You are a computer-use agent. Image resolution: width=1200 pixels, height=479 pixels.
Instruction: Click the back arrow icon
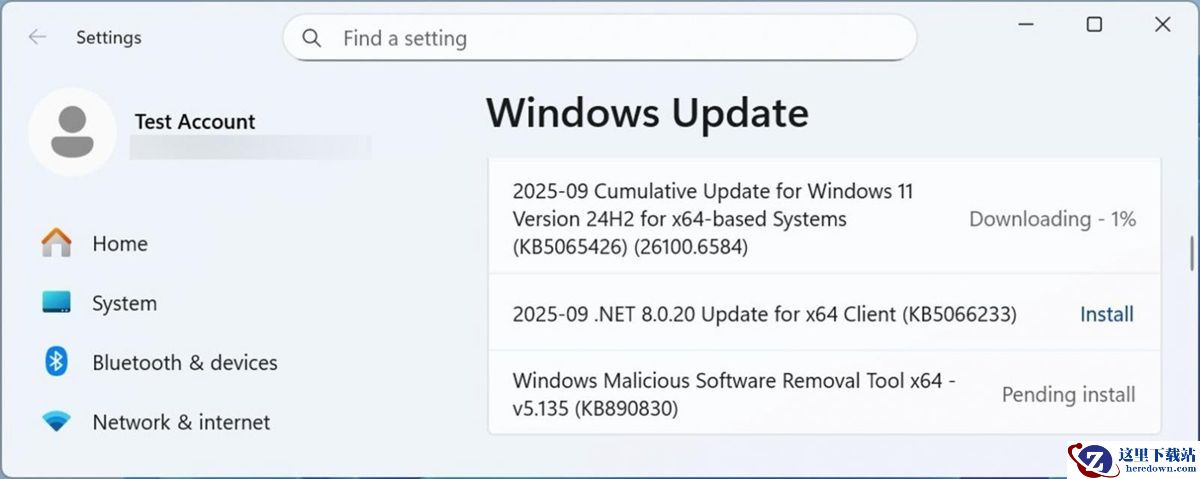pos(38,37)
